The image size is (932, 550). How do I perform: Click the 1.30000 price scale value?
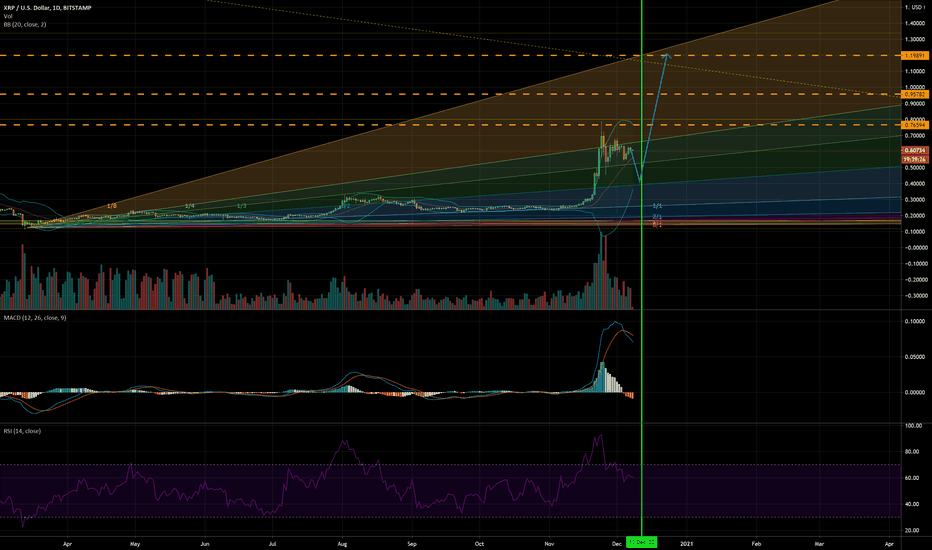[915, 39]
